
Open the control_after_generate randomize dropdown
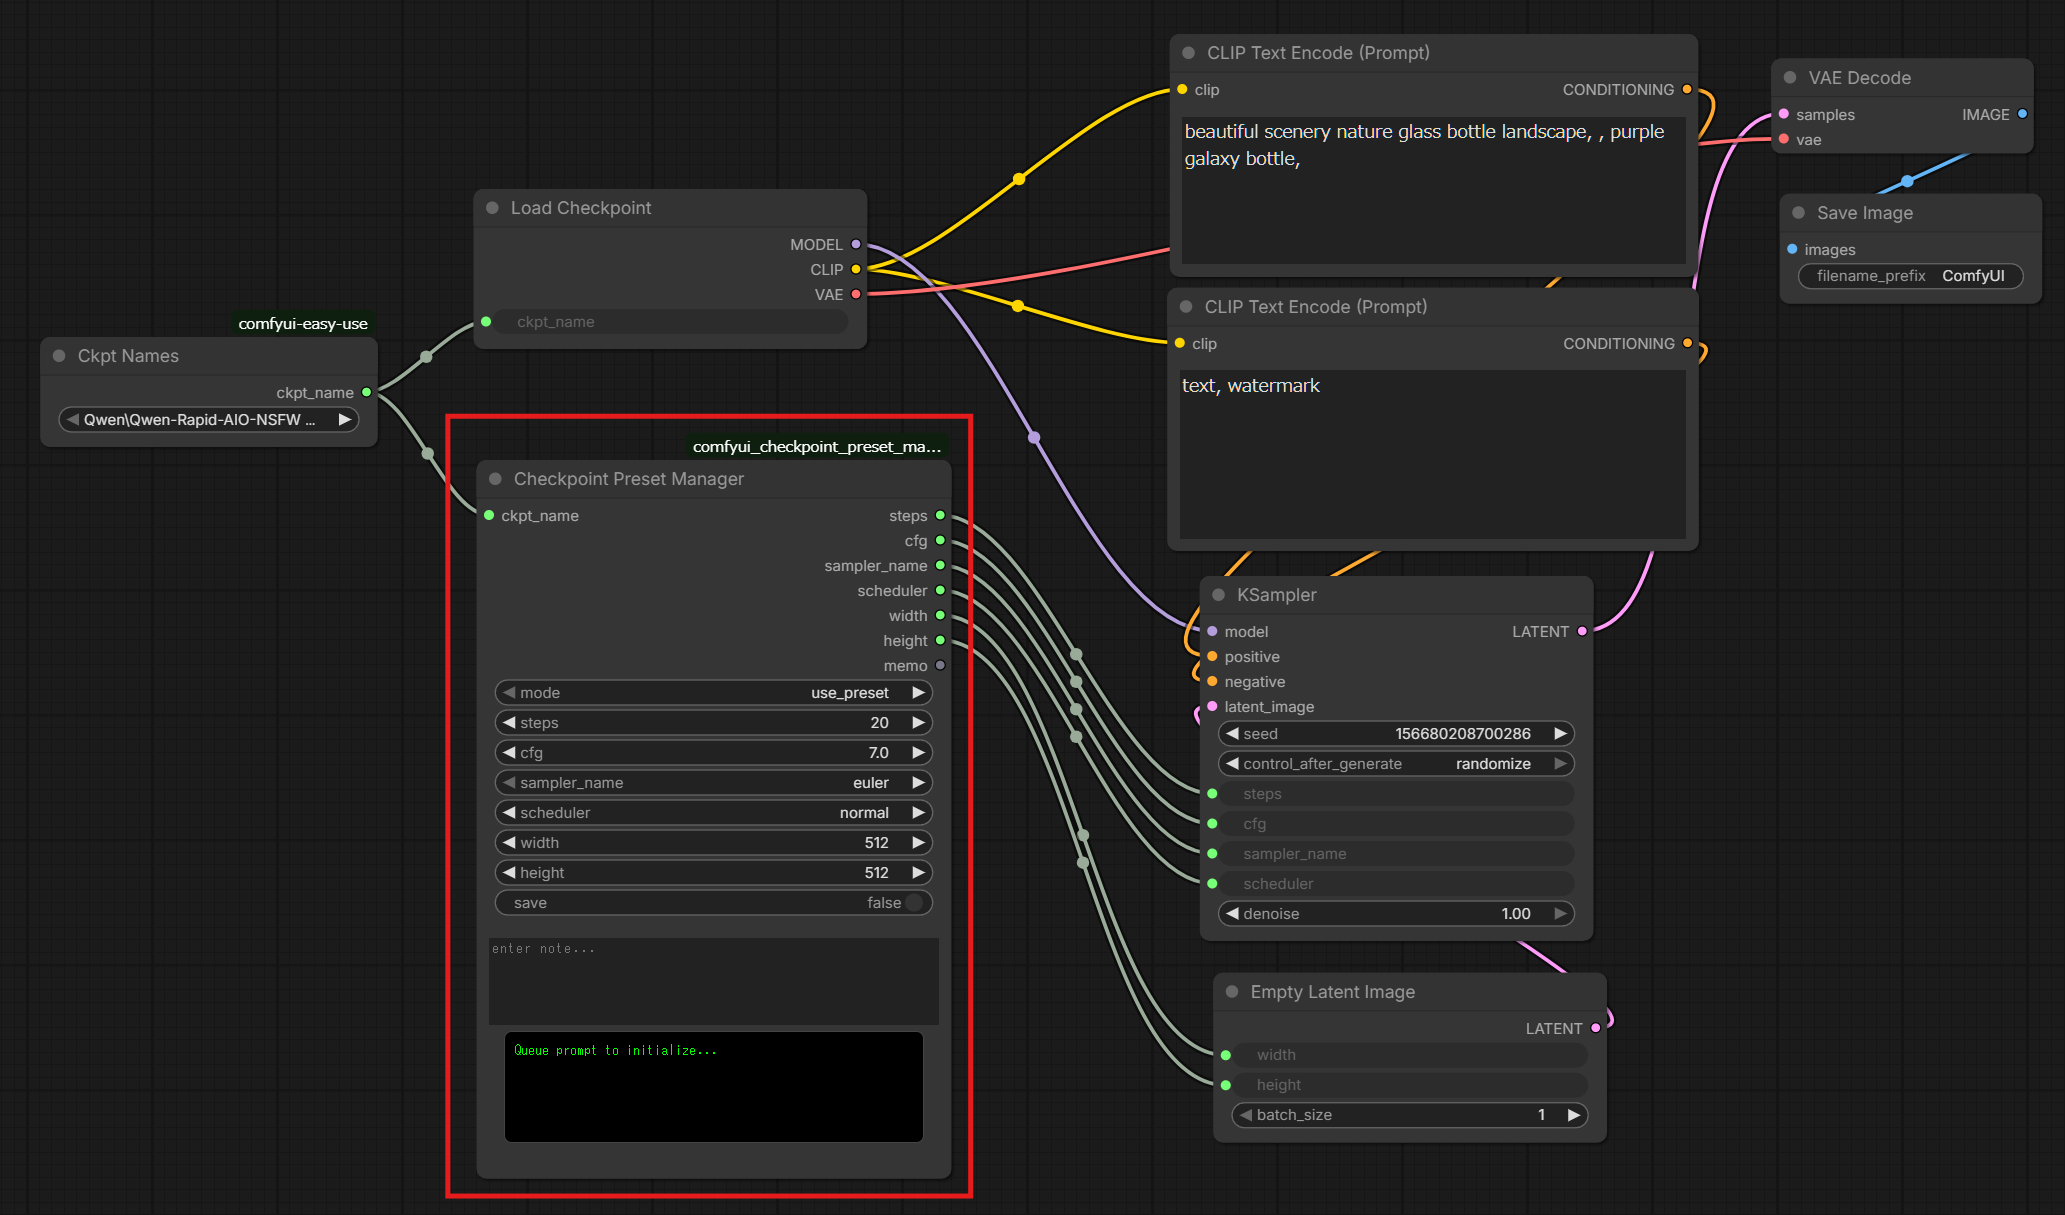(1396, 764)
